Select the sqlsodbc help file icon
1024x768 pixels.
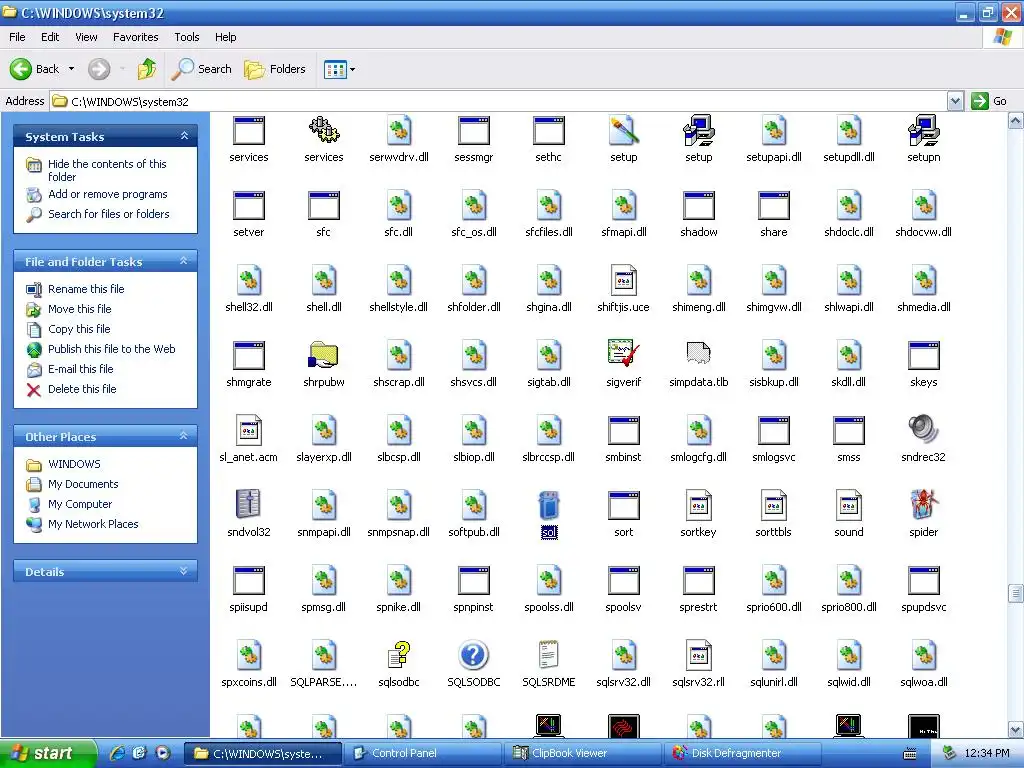399,656
